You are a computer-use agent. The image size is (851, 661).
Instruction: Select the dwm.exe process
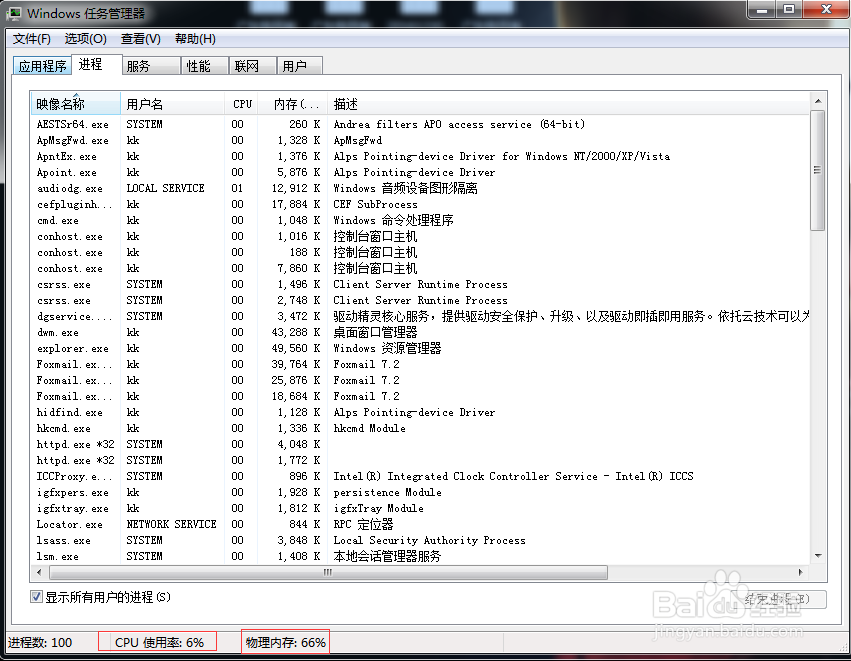tap(420, 333)
